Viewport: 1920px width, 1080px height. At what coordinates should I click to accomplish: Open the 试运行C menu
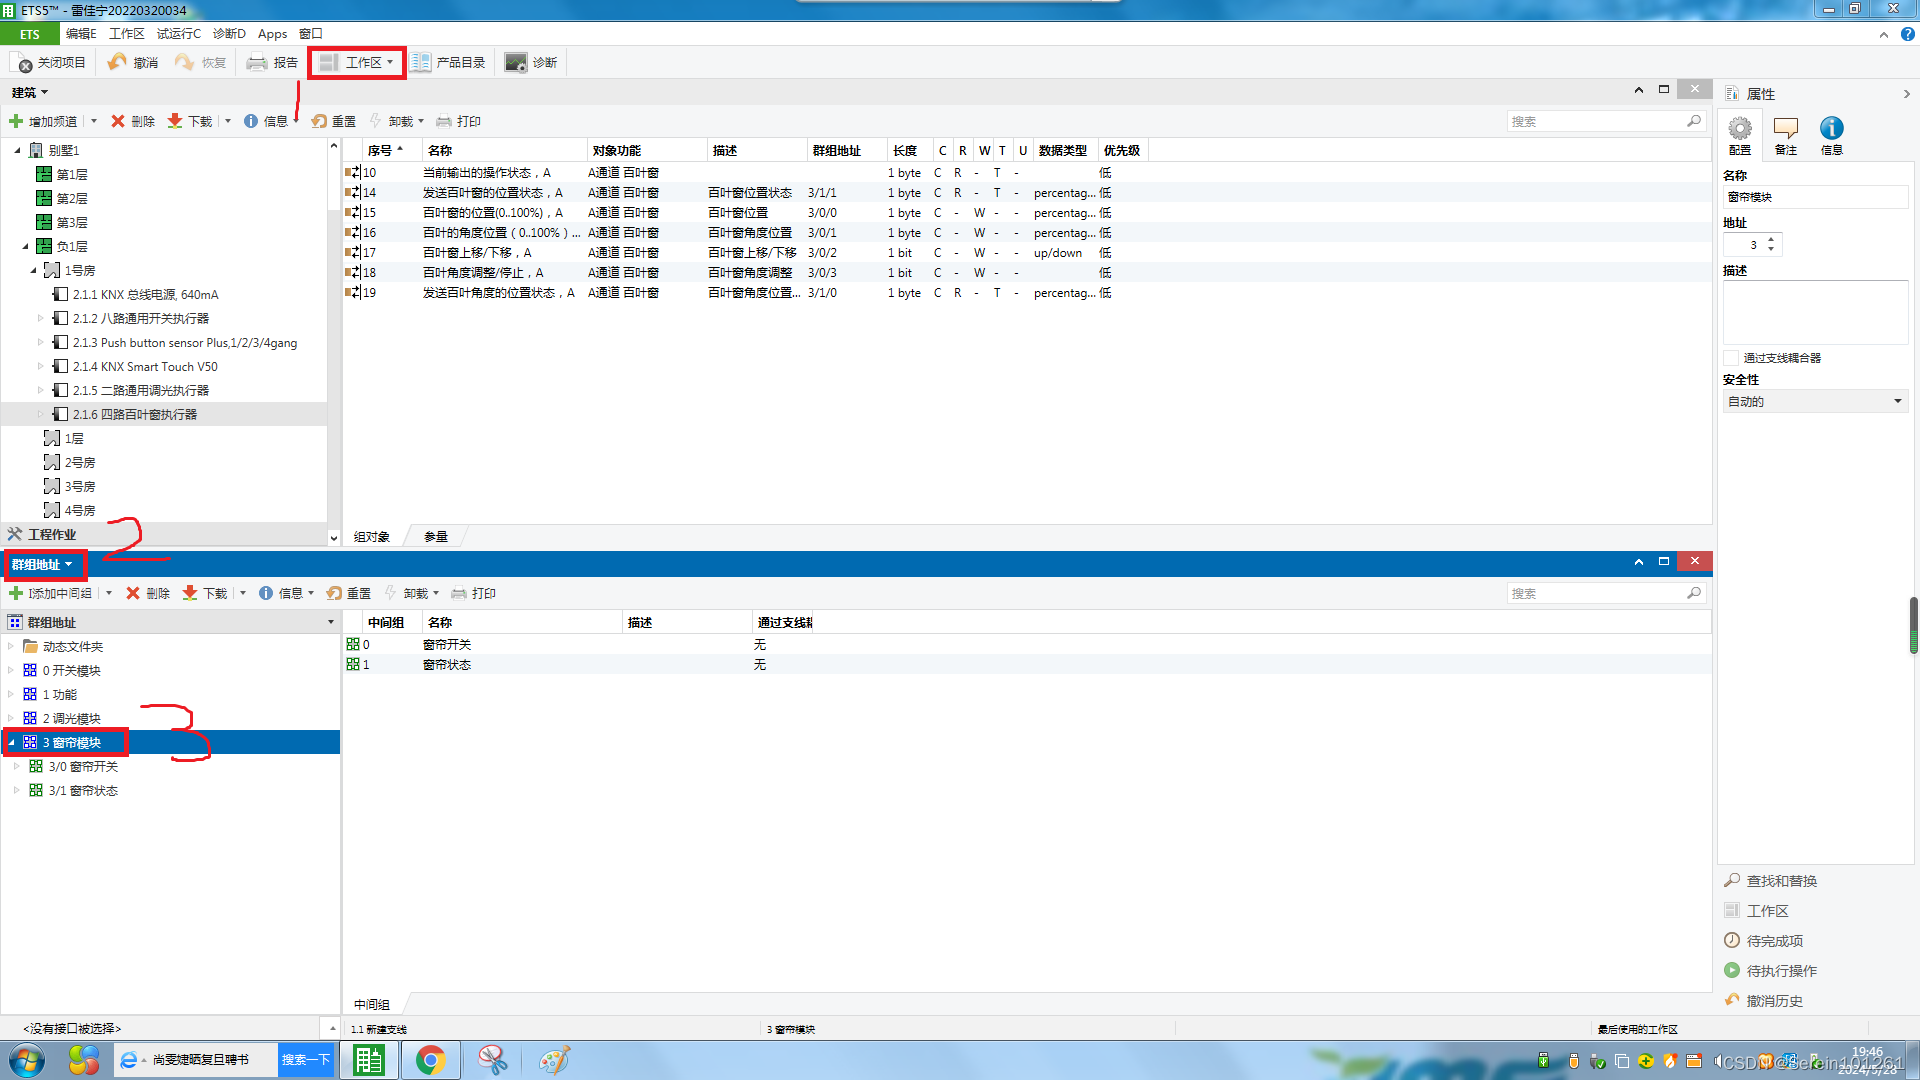point(178,34)
